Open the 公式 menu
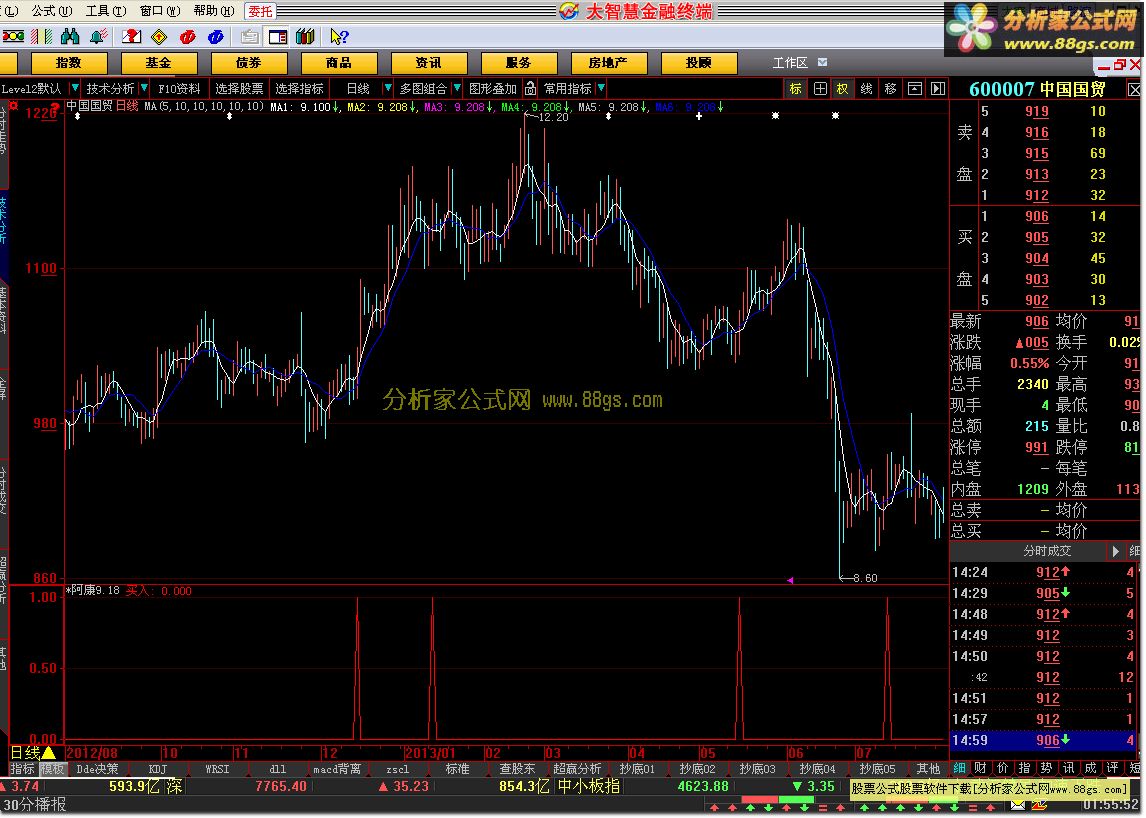Image resolution: width=1146 pixels, height=818 pixels. coord(51,11)
